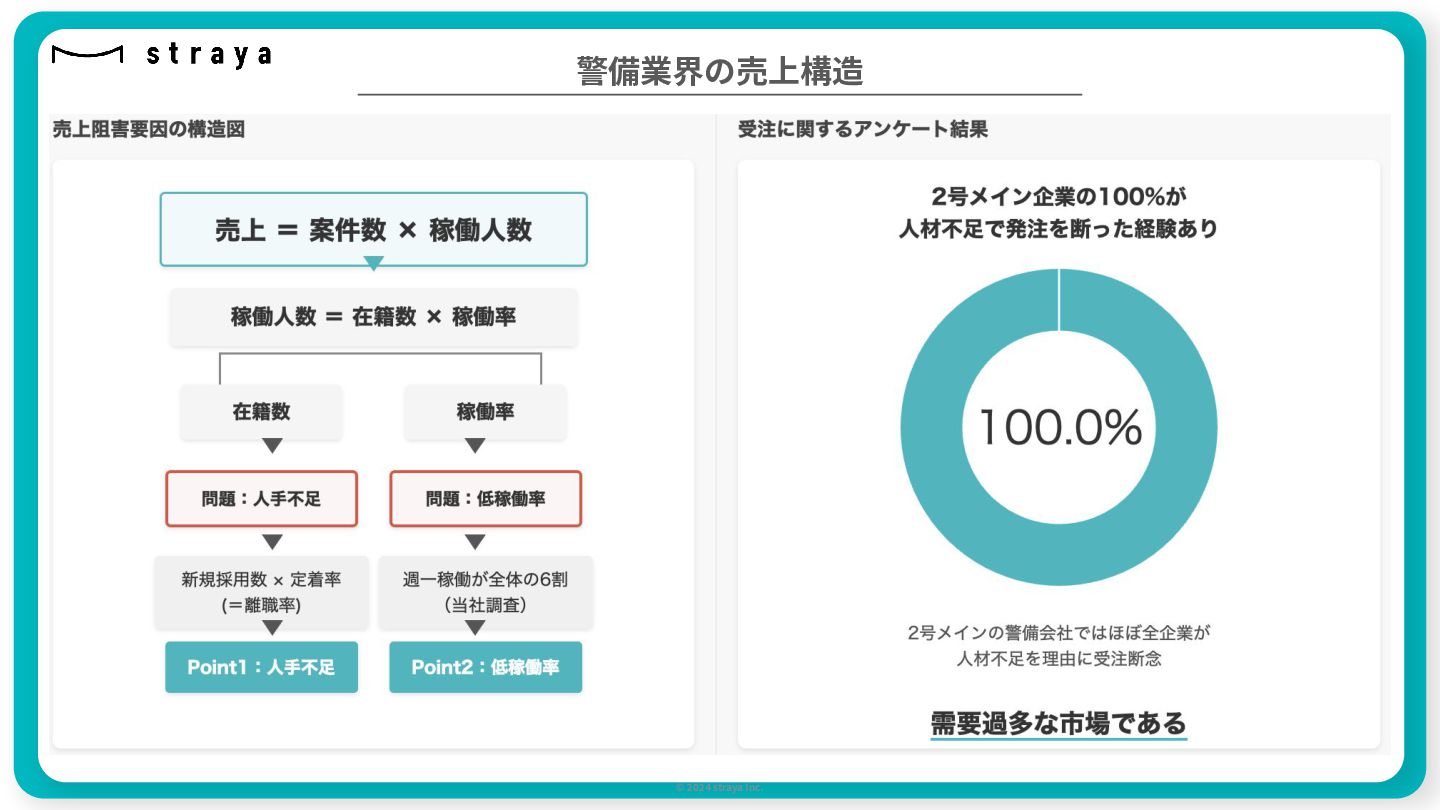The width and height of the screenshot is (1440, 810).
Task: Click the arrow below 稼働率
Action: (x=475, y=446)
